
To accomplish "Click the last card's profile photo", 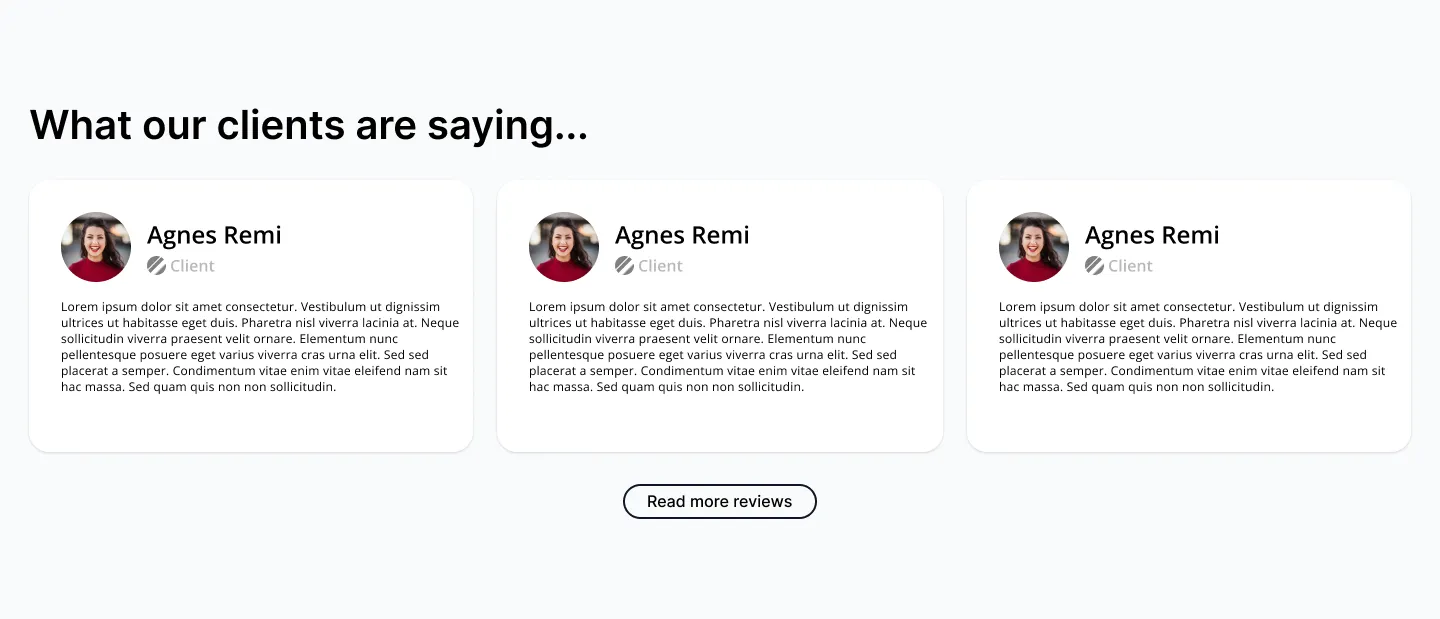I will click(1034, 247).
